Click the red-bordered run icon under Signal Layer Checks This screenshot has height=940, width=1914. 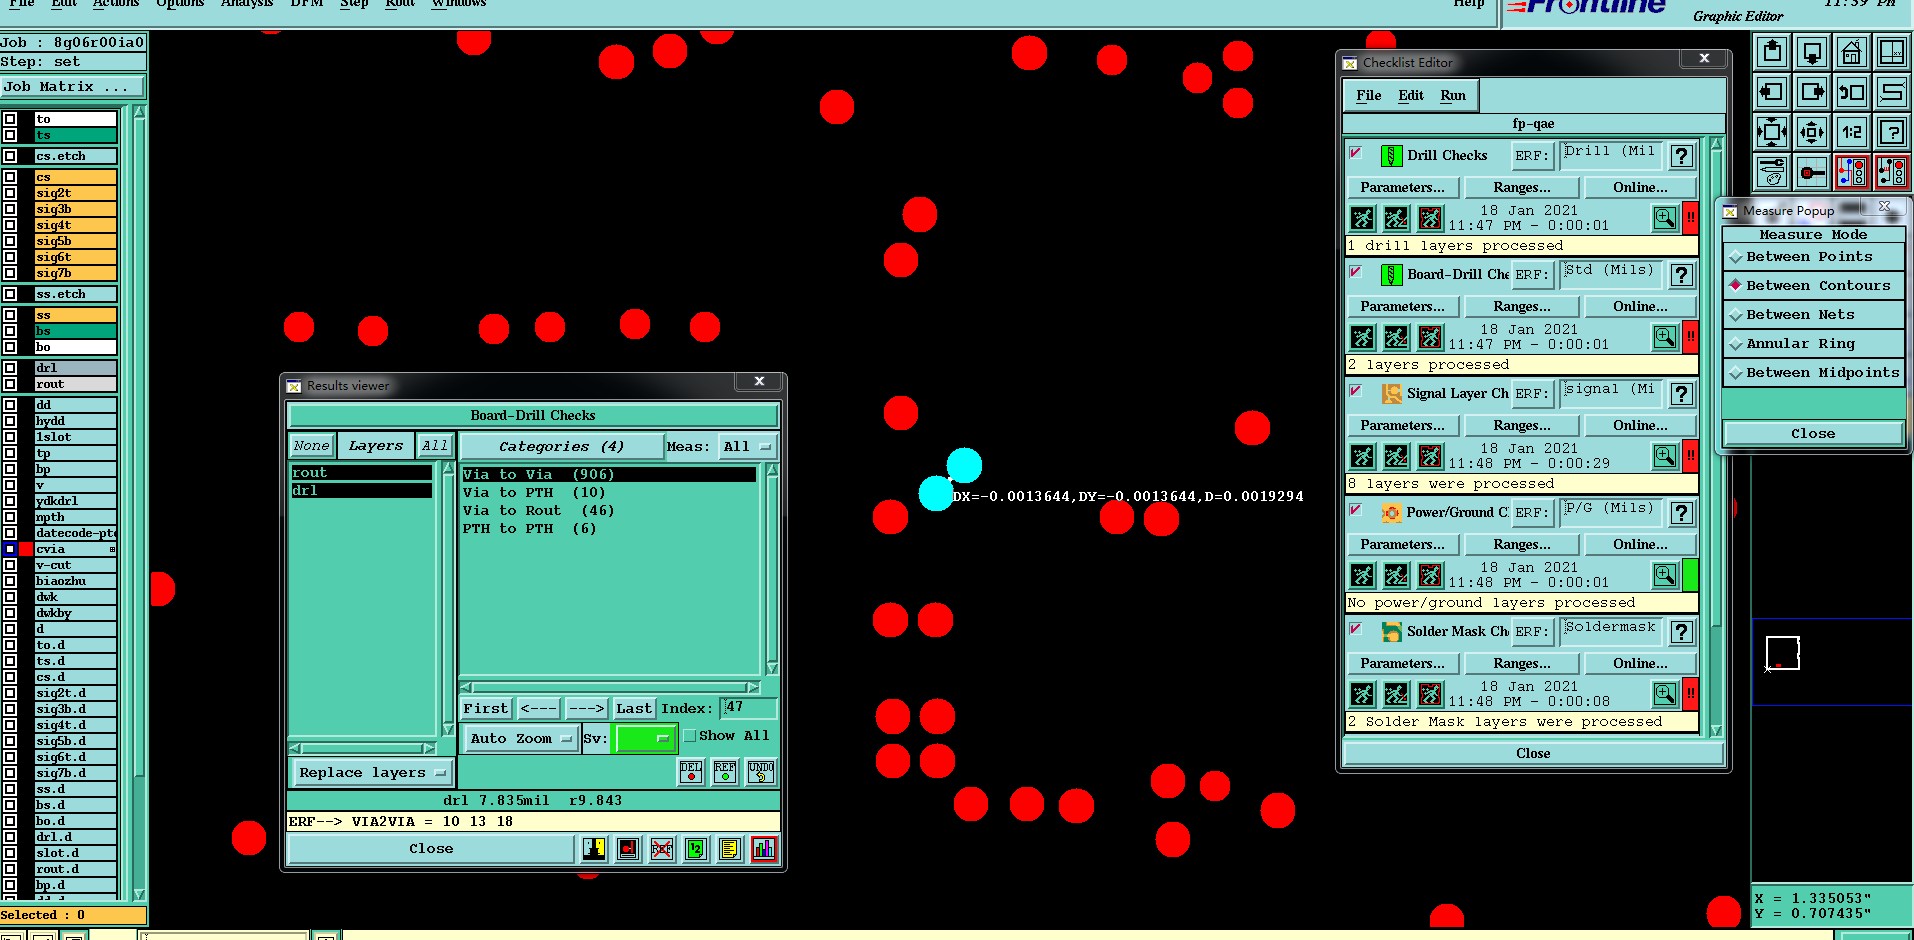(1431, 456)
